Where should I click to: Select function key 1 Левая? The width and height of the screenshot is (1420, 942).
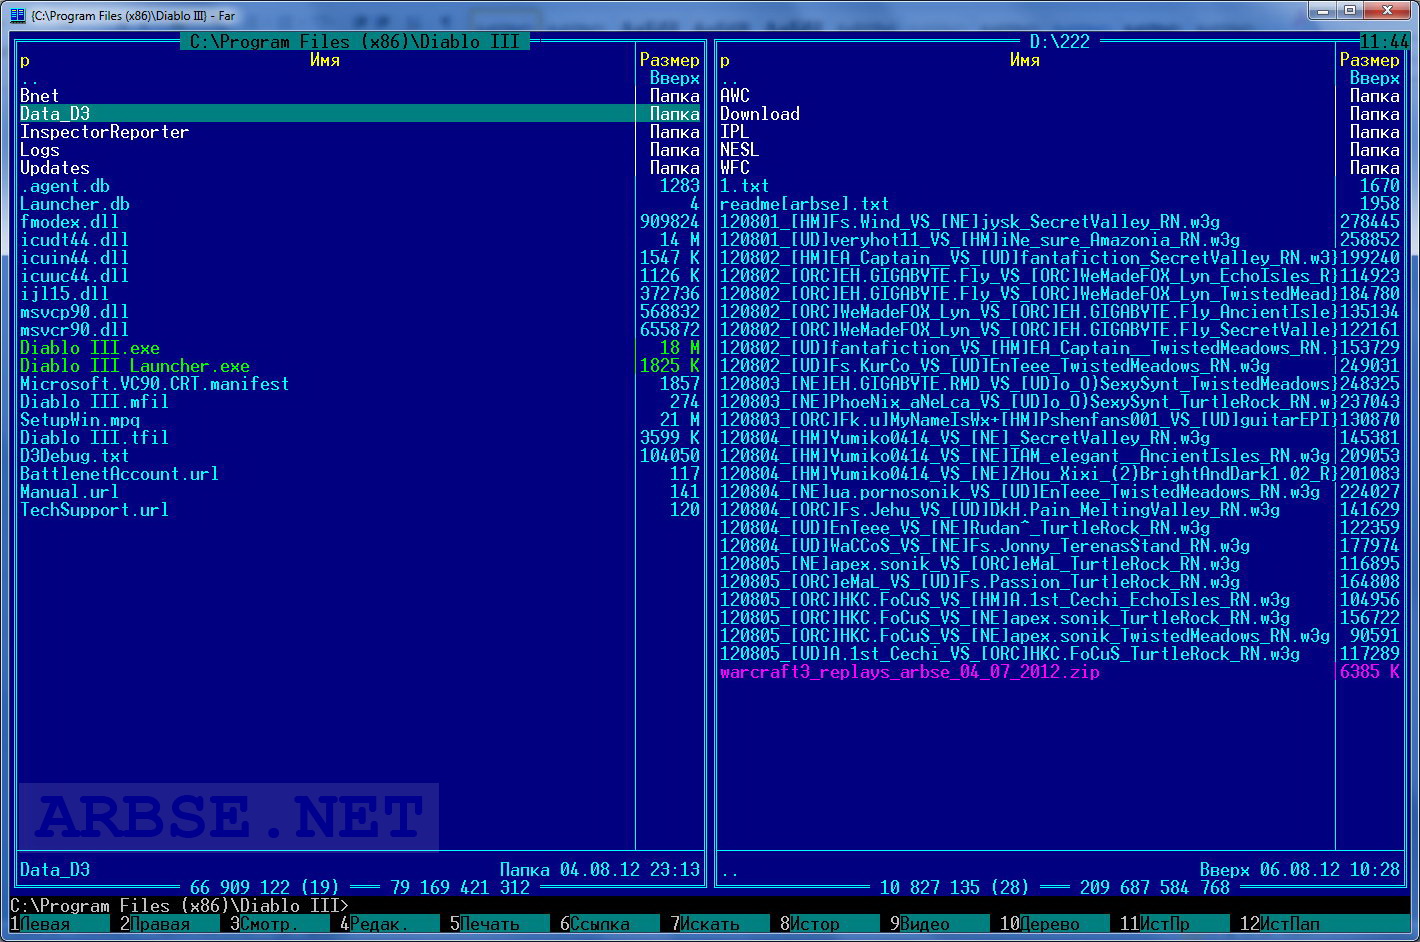tap(59, 924)
